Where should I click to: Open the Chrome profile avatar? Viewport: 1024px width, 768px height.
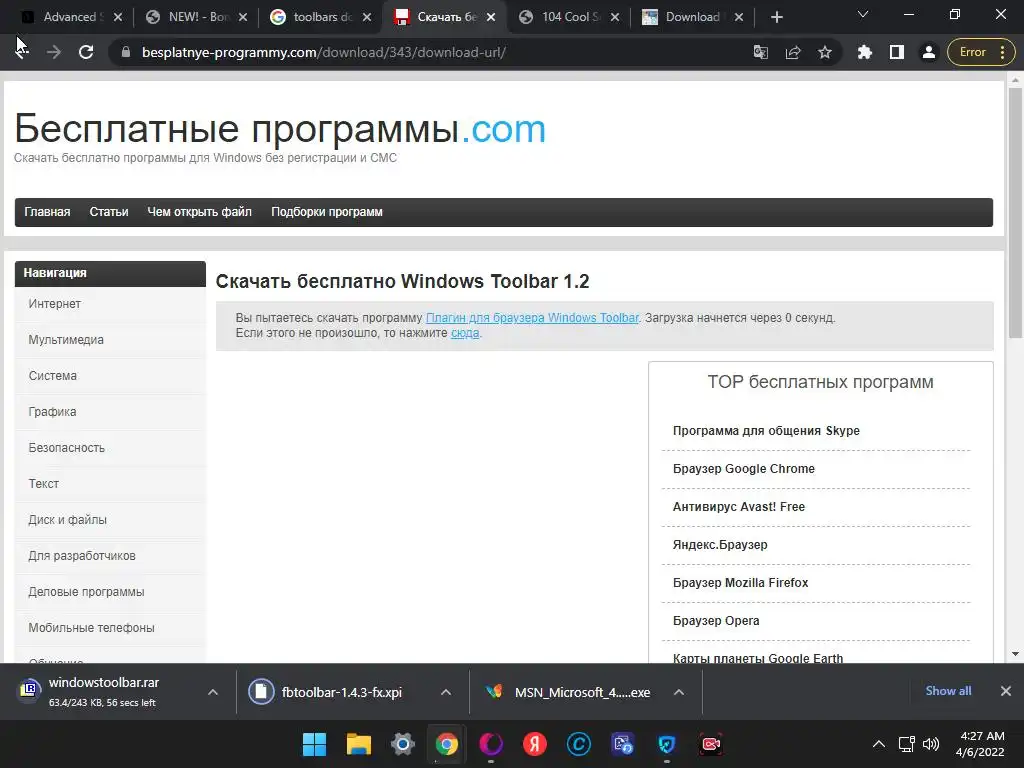click(x=929, y=52)
